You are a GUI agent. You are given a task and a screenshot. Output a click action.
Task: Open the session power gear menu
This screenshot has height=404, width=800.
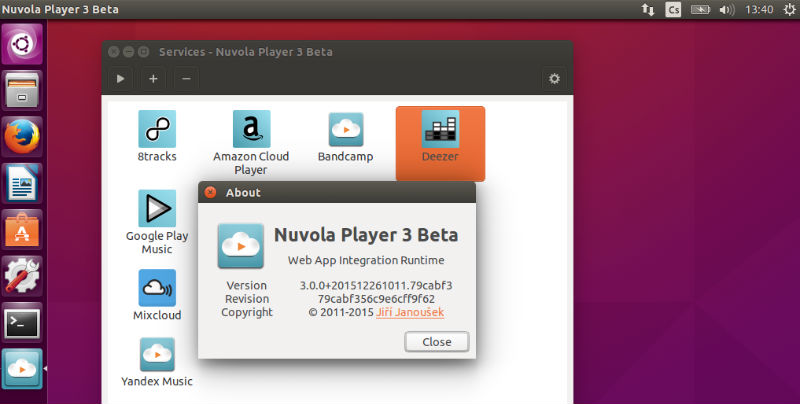click(x=790, y=9)
